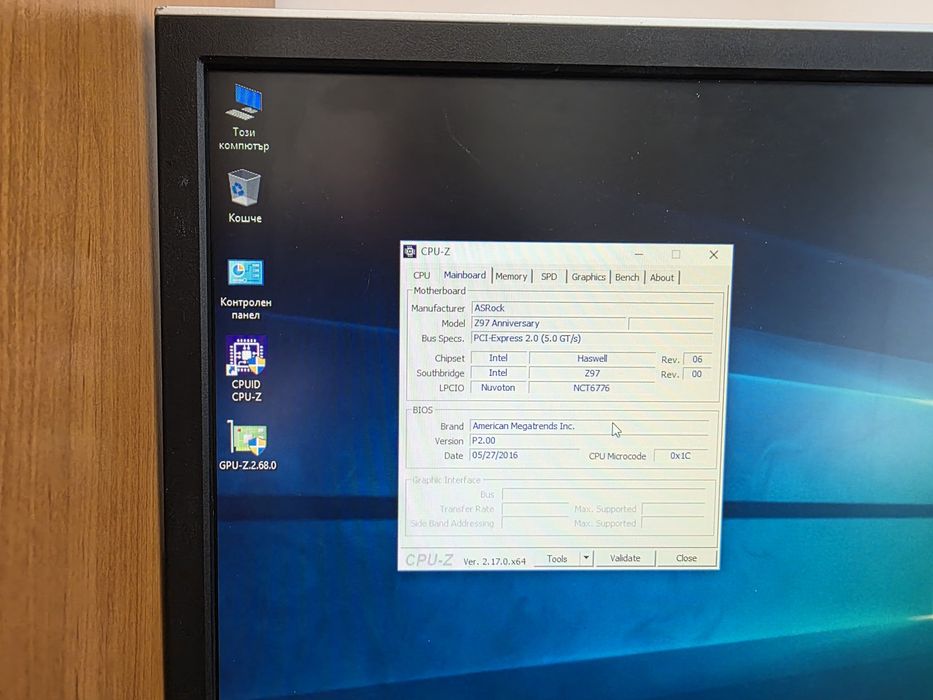This screenshot has width=933, height=700.
Task: Open the About tab
Action: pos(662,277)
